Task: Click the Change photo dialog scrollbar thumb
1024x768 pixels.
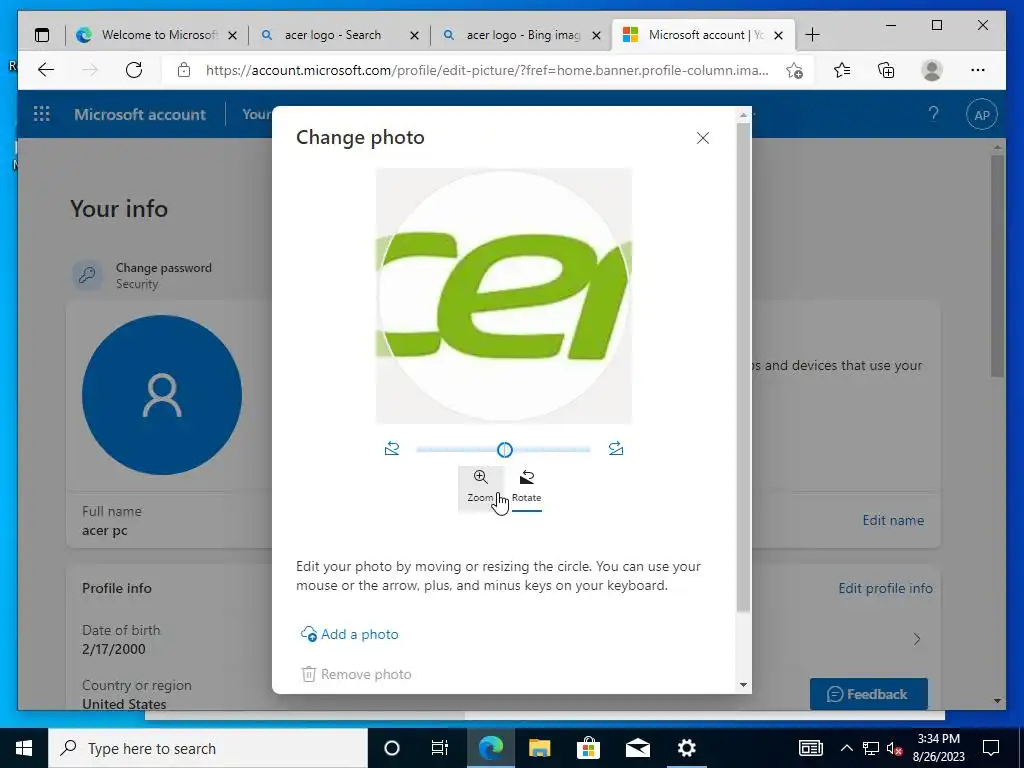Action: [743, 367]
